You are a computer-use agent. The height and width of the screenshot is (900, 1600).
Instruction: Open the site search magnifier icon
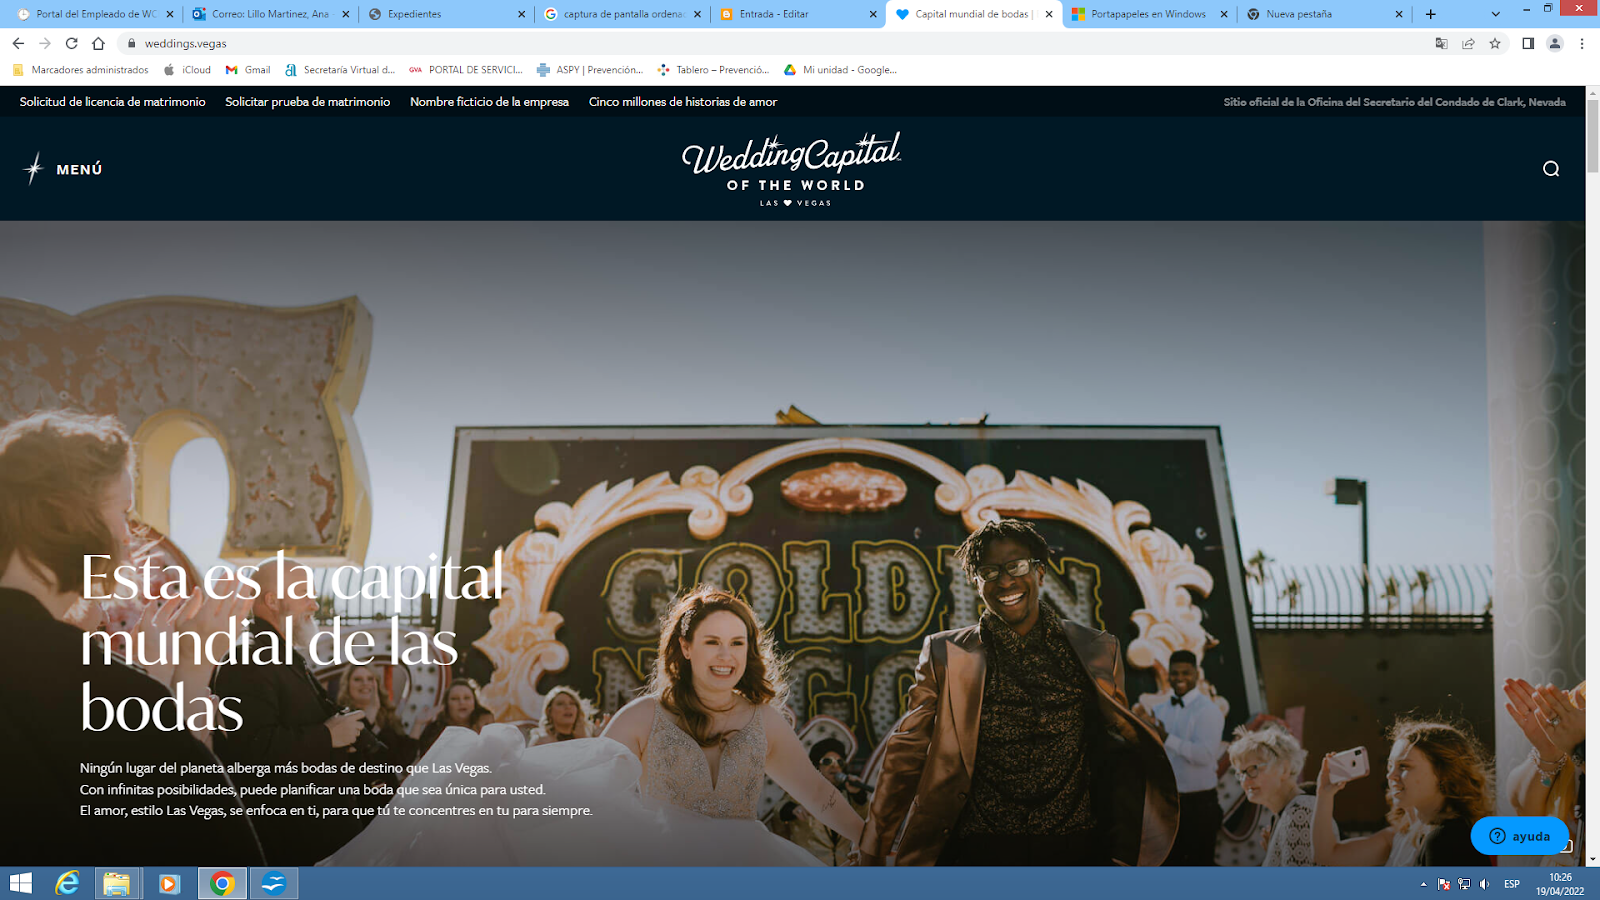click(x=1551, y=169)
